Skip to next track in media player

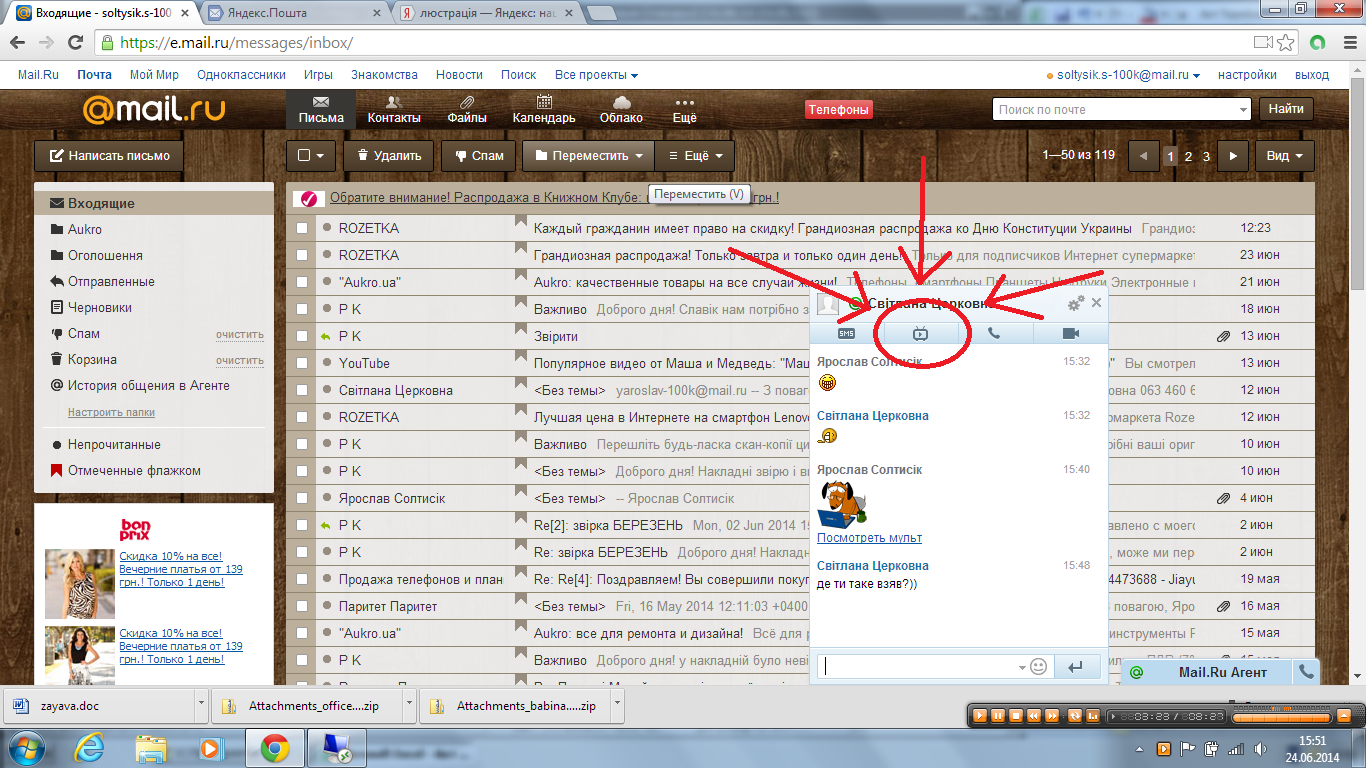pos(1052,716)
